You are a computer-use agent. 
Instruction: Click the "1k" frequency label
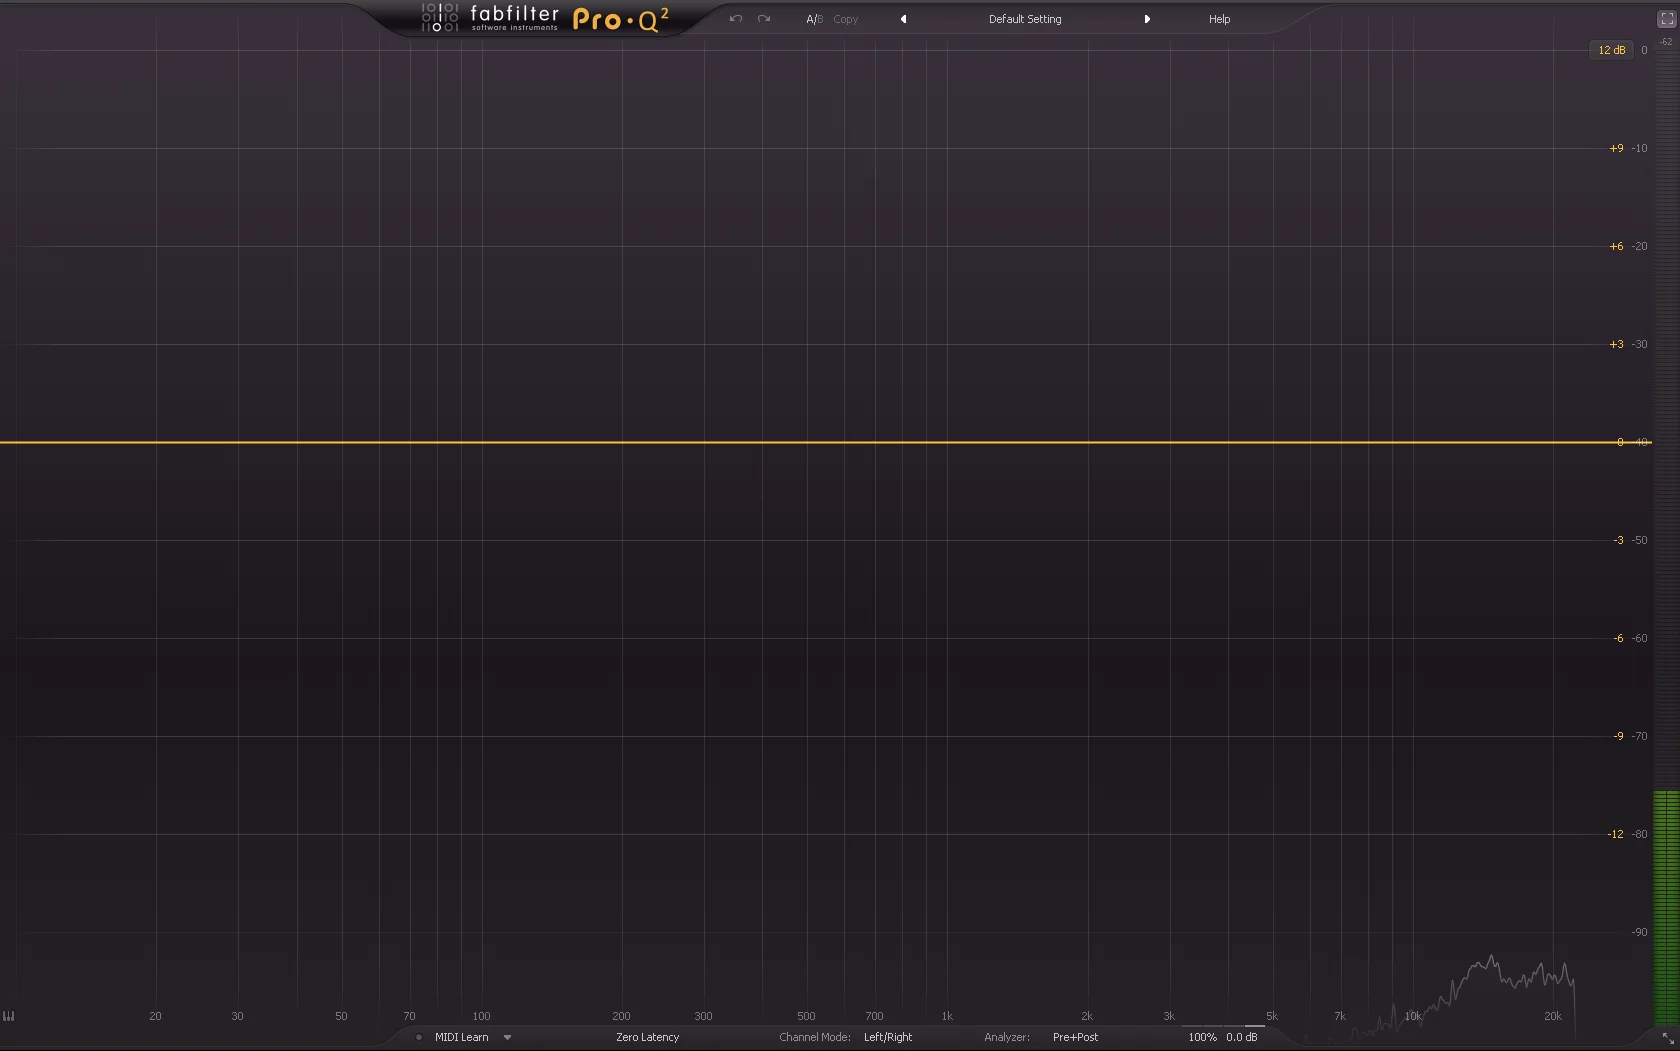947,1016
